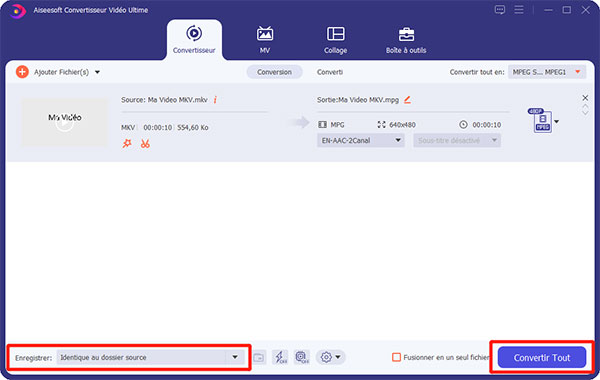Open the hamburger menu in title bar

pyautogui.click(x=519, y=10)
